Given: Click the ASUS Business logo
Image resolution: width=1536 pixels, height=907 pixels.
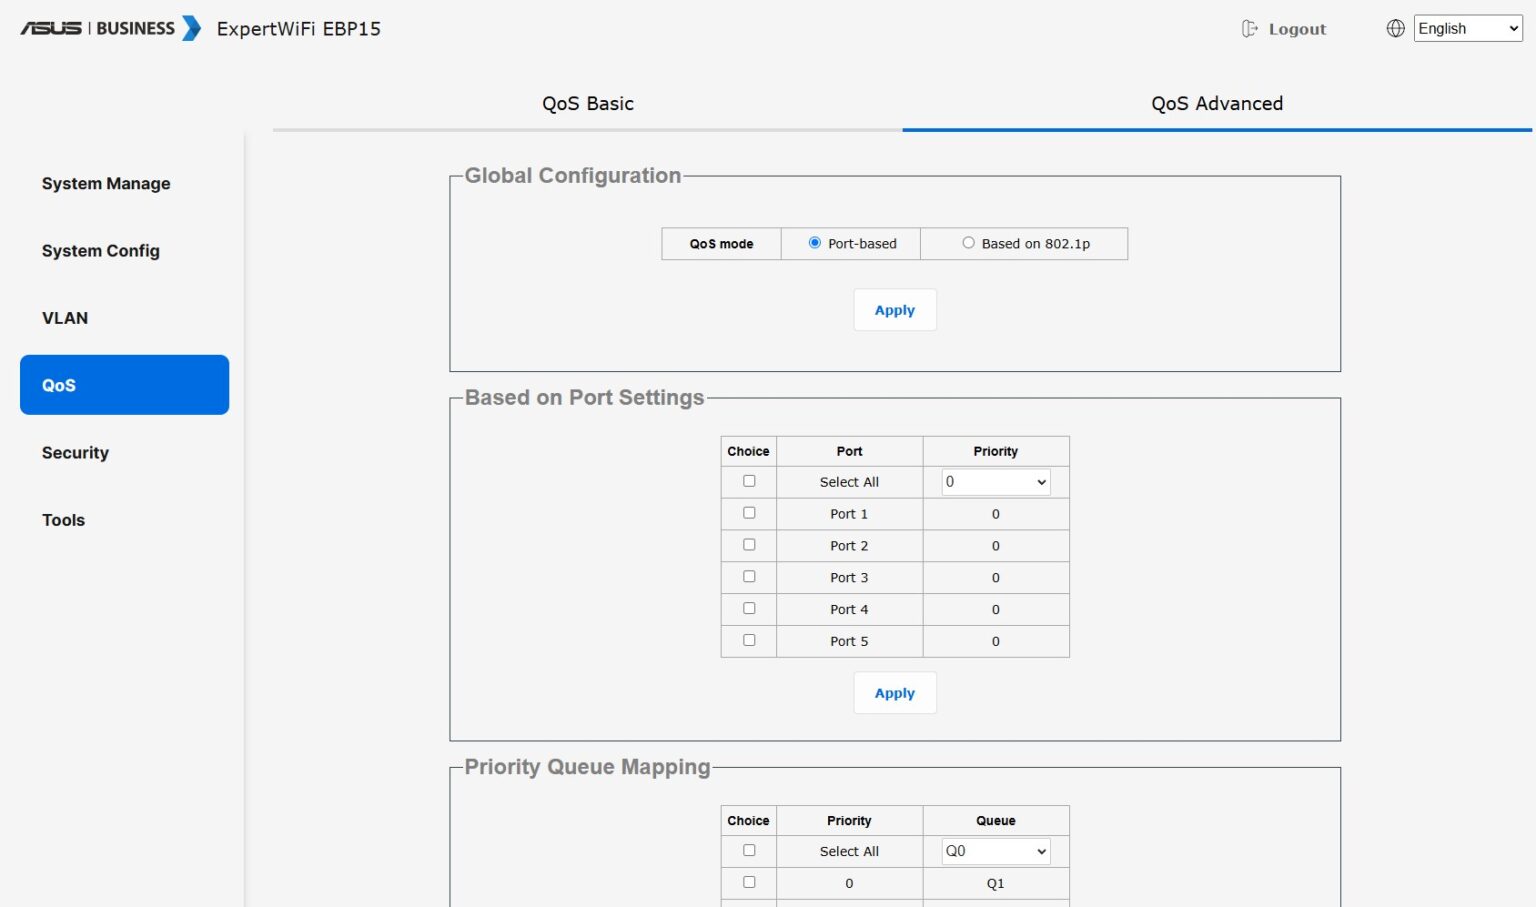Looking at the screenshot, I should coord(110,28).
